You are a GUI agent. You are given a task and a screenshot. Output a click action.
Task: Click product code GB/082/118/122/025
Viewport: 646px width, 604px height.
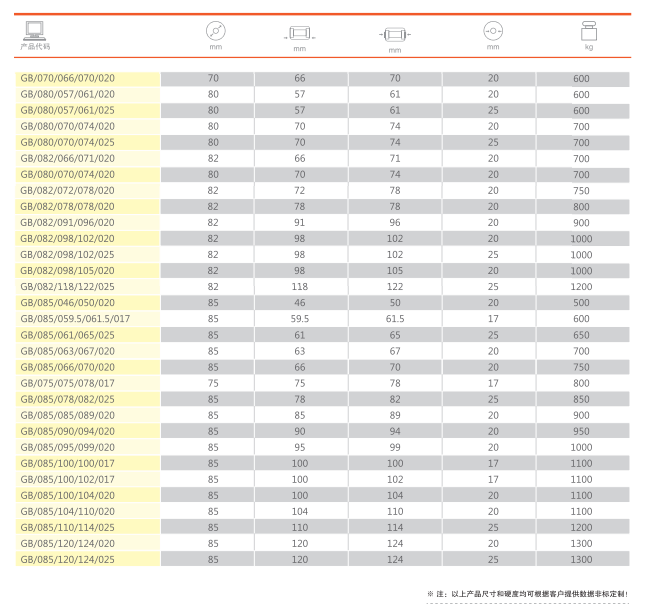[68, 286]
